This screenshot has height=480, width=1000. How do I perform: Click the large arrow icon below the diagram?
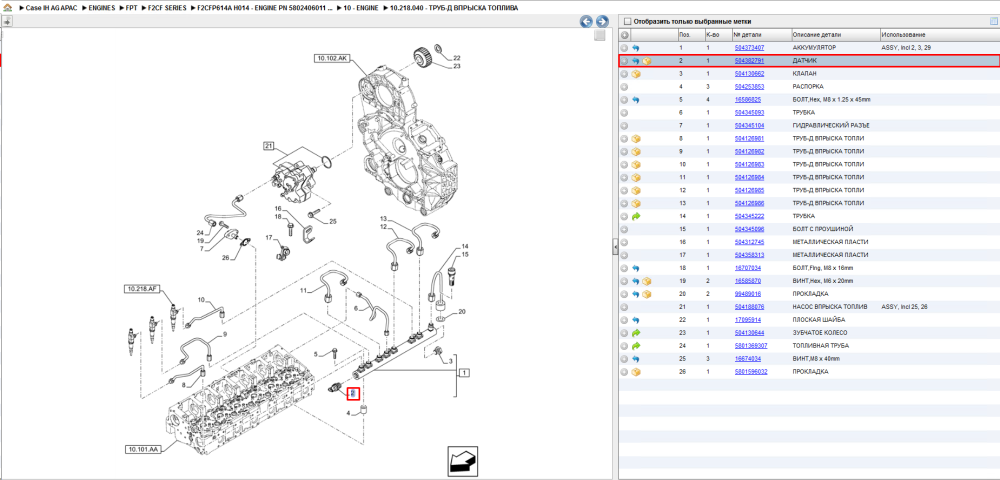[x=462, y=460]
